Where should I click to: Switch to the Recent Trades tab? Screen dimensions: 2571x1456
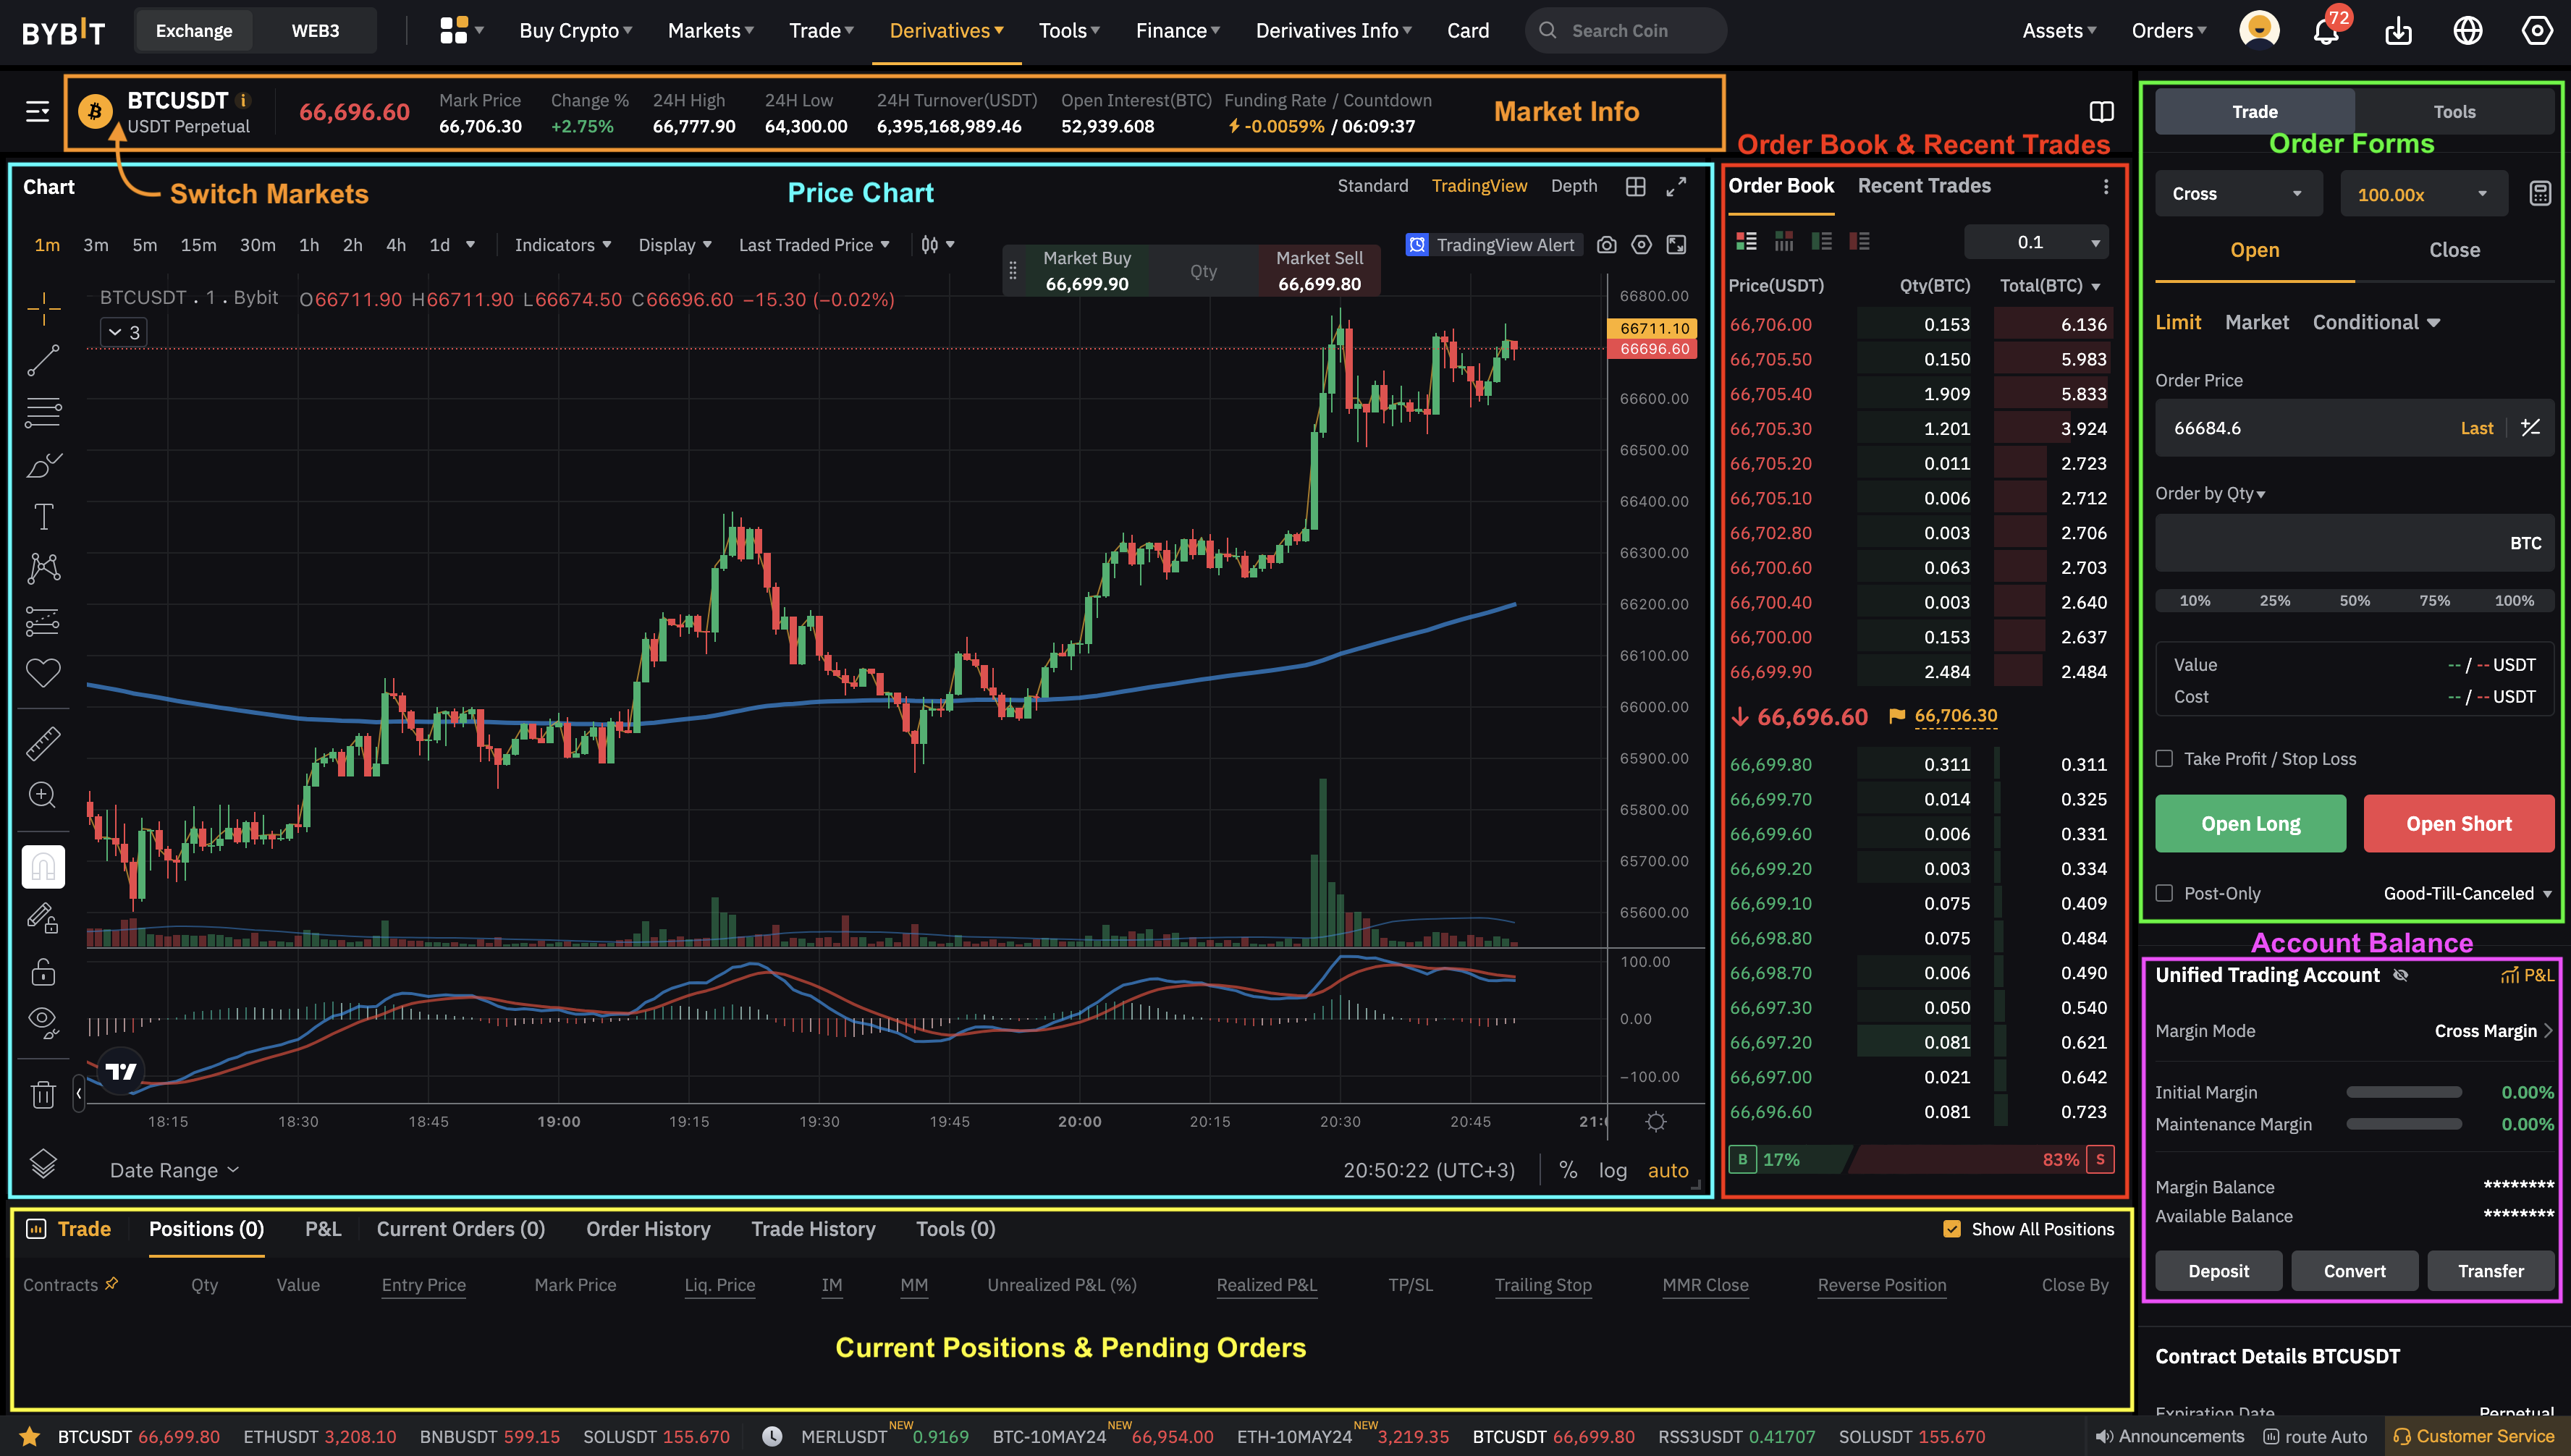1923,185
